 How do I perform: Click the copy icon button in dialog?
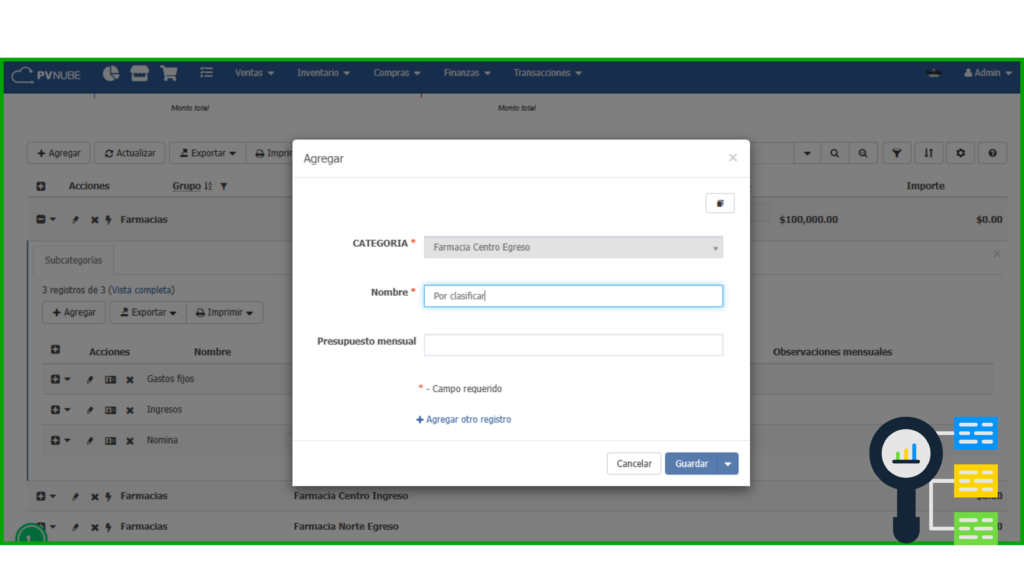(720, 203)
